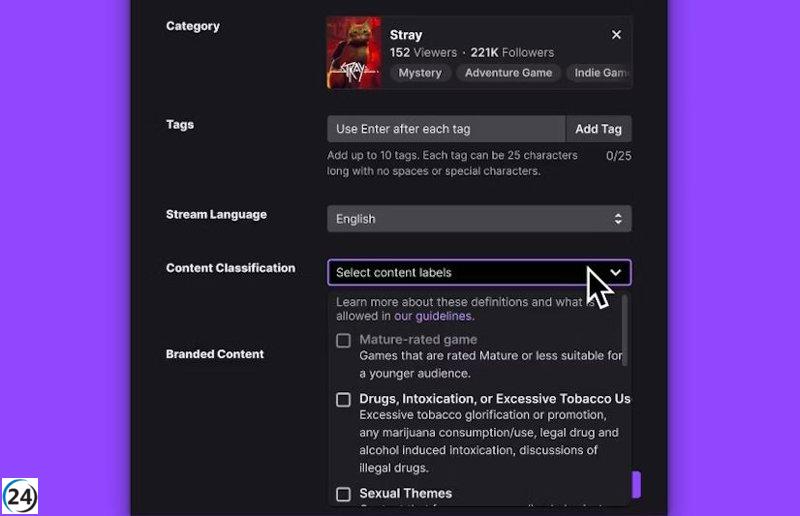This screenshot has height=516, width=800.
Task: Collapse content labels using chevron arrow
Action: coord(617,272)
